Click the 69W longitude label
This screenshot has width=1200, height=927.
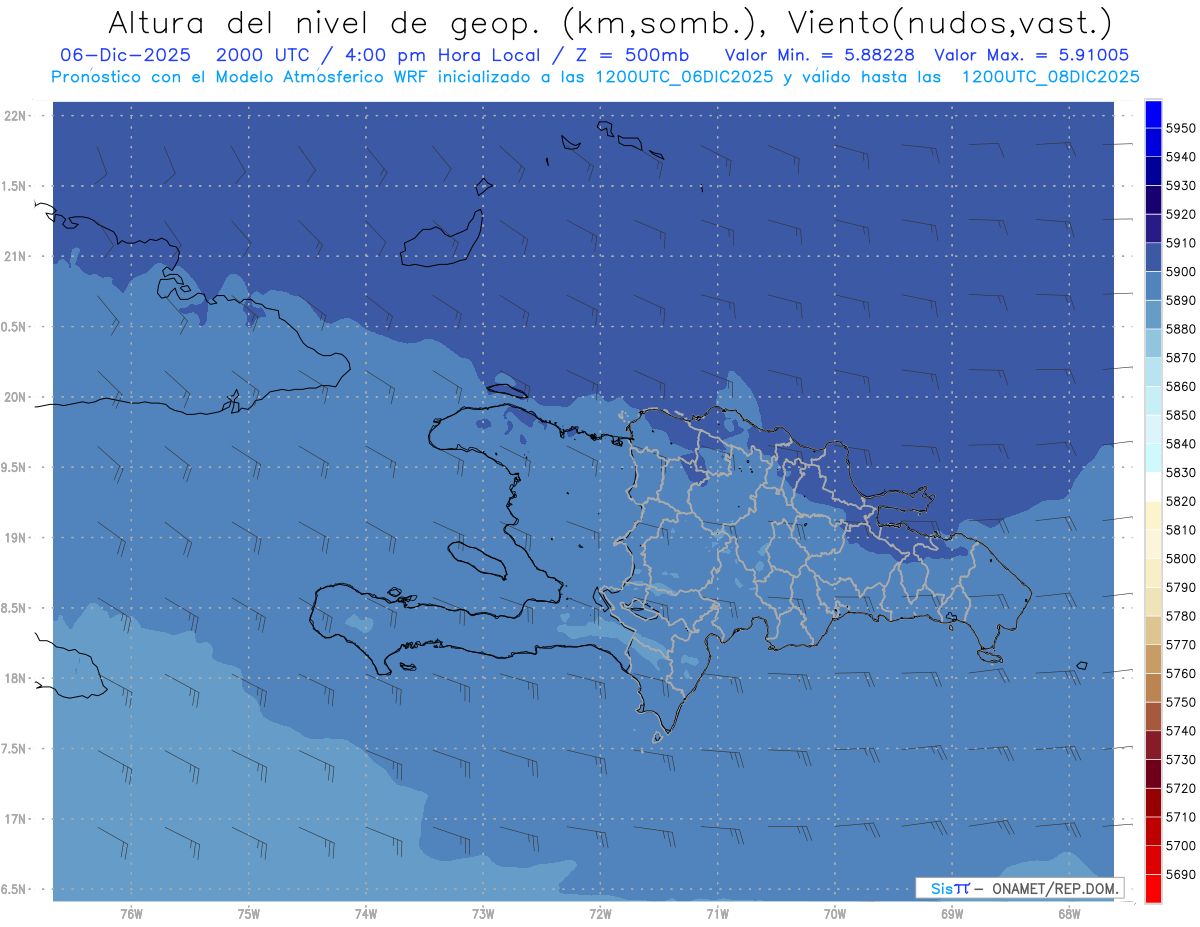pyautogui.click(x=952, y=914)
